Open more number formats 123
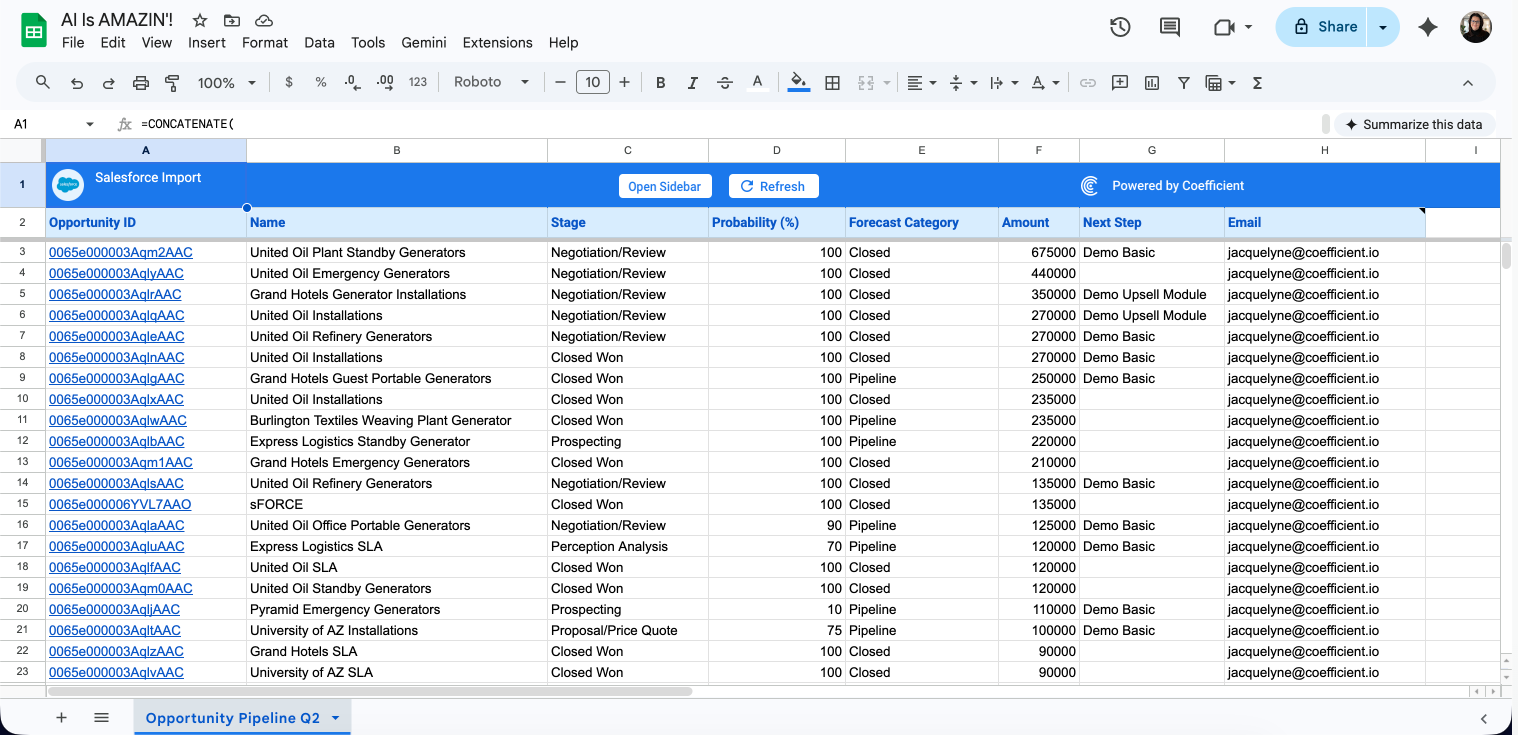This screenshot has height=735, width=1518. tap(418, 82)
